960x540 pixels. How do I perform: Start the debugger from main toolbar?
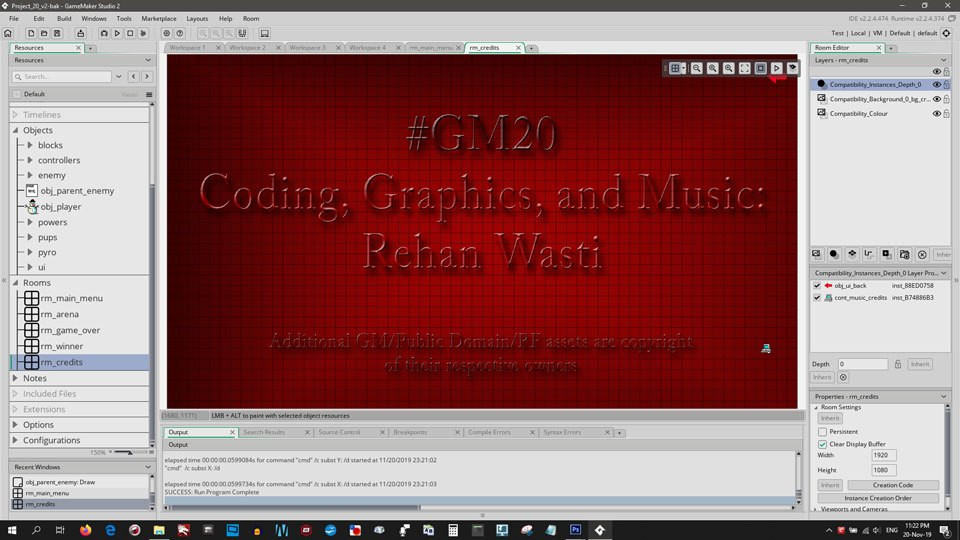[x=104, y=33]
